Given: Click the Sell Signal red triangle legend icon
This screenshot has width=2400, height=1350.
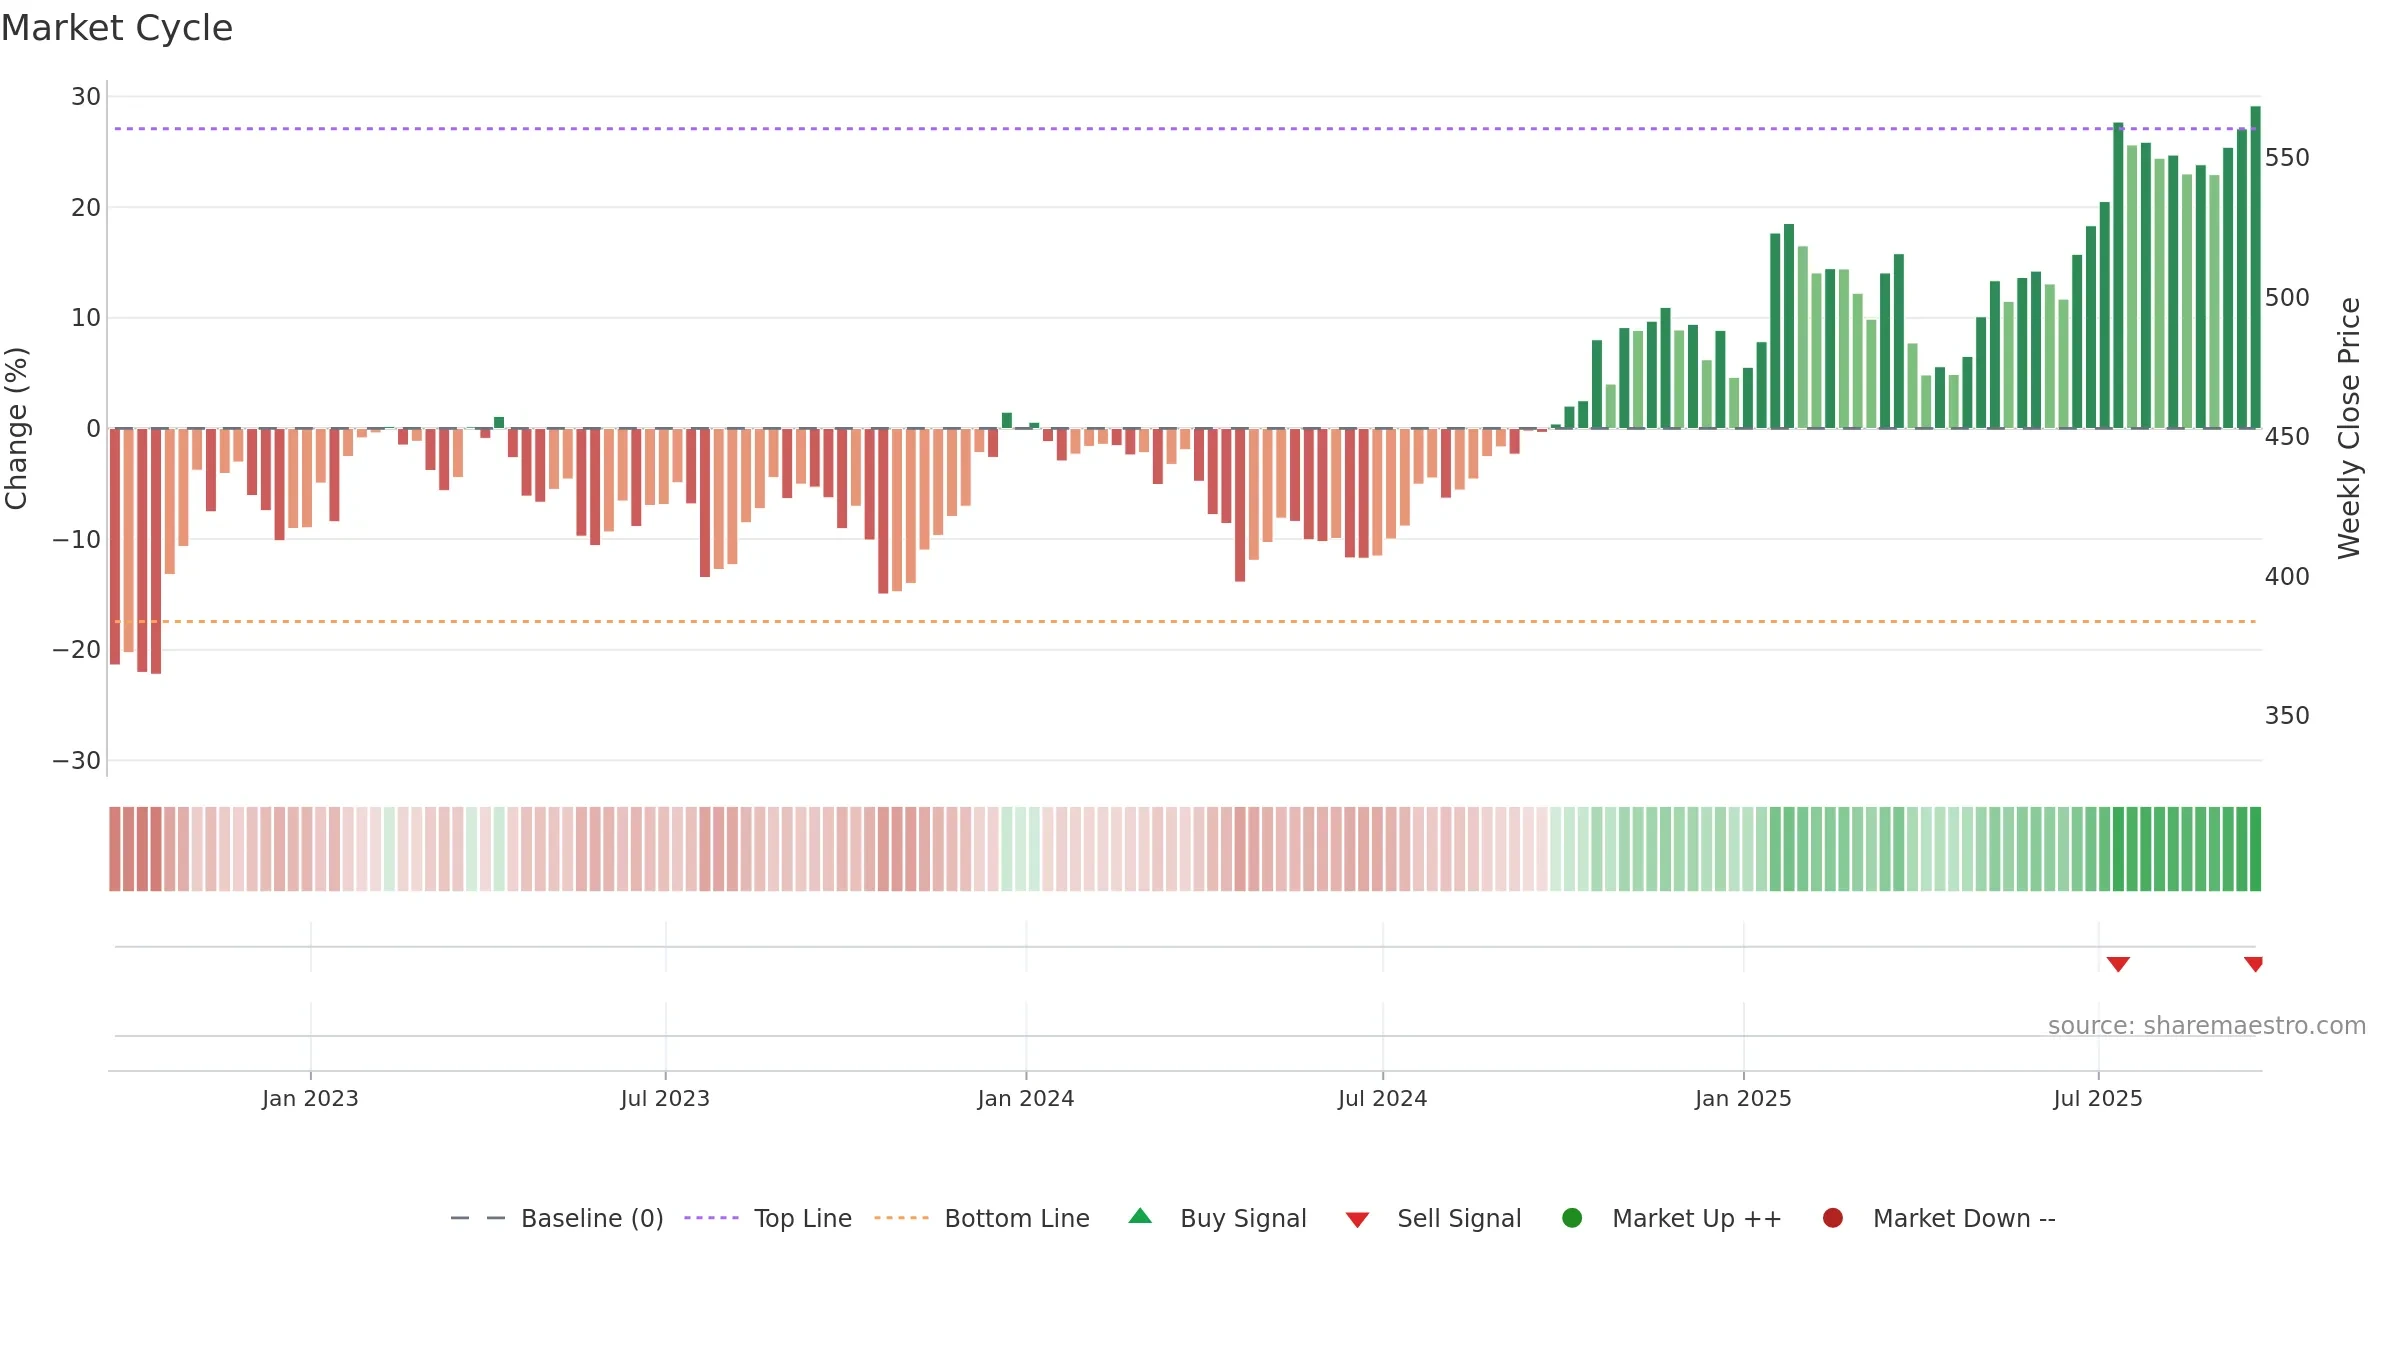Looking at the screenshot, I should pos(1357,1220).
